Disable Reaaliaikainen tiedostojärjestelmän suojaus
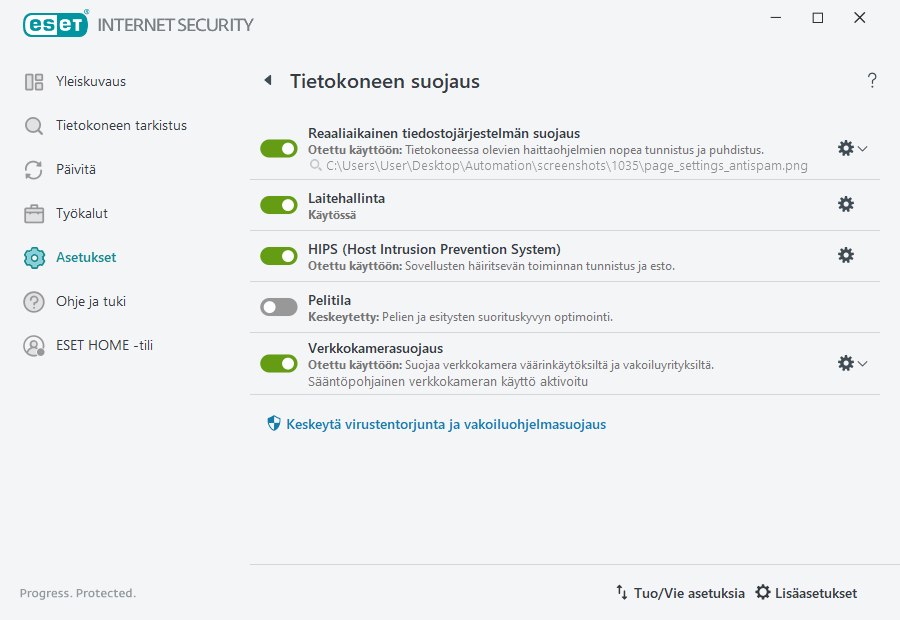The width and height of the screenshot is (900, 620). click(278, 148)
